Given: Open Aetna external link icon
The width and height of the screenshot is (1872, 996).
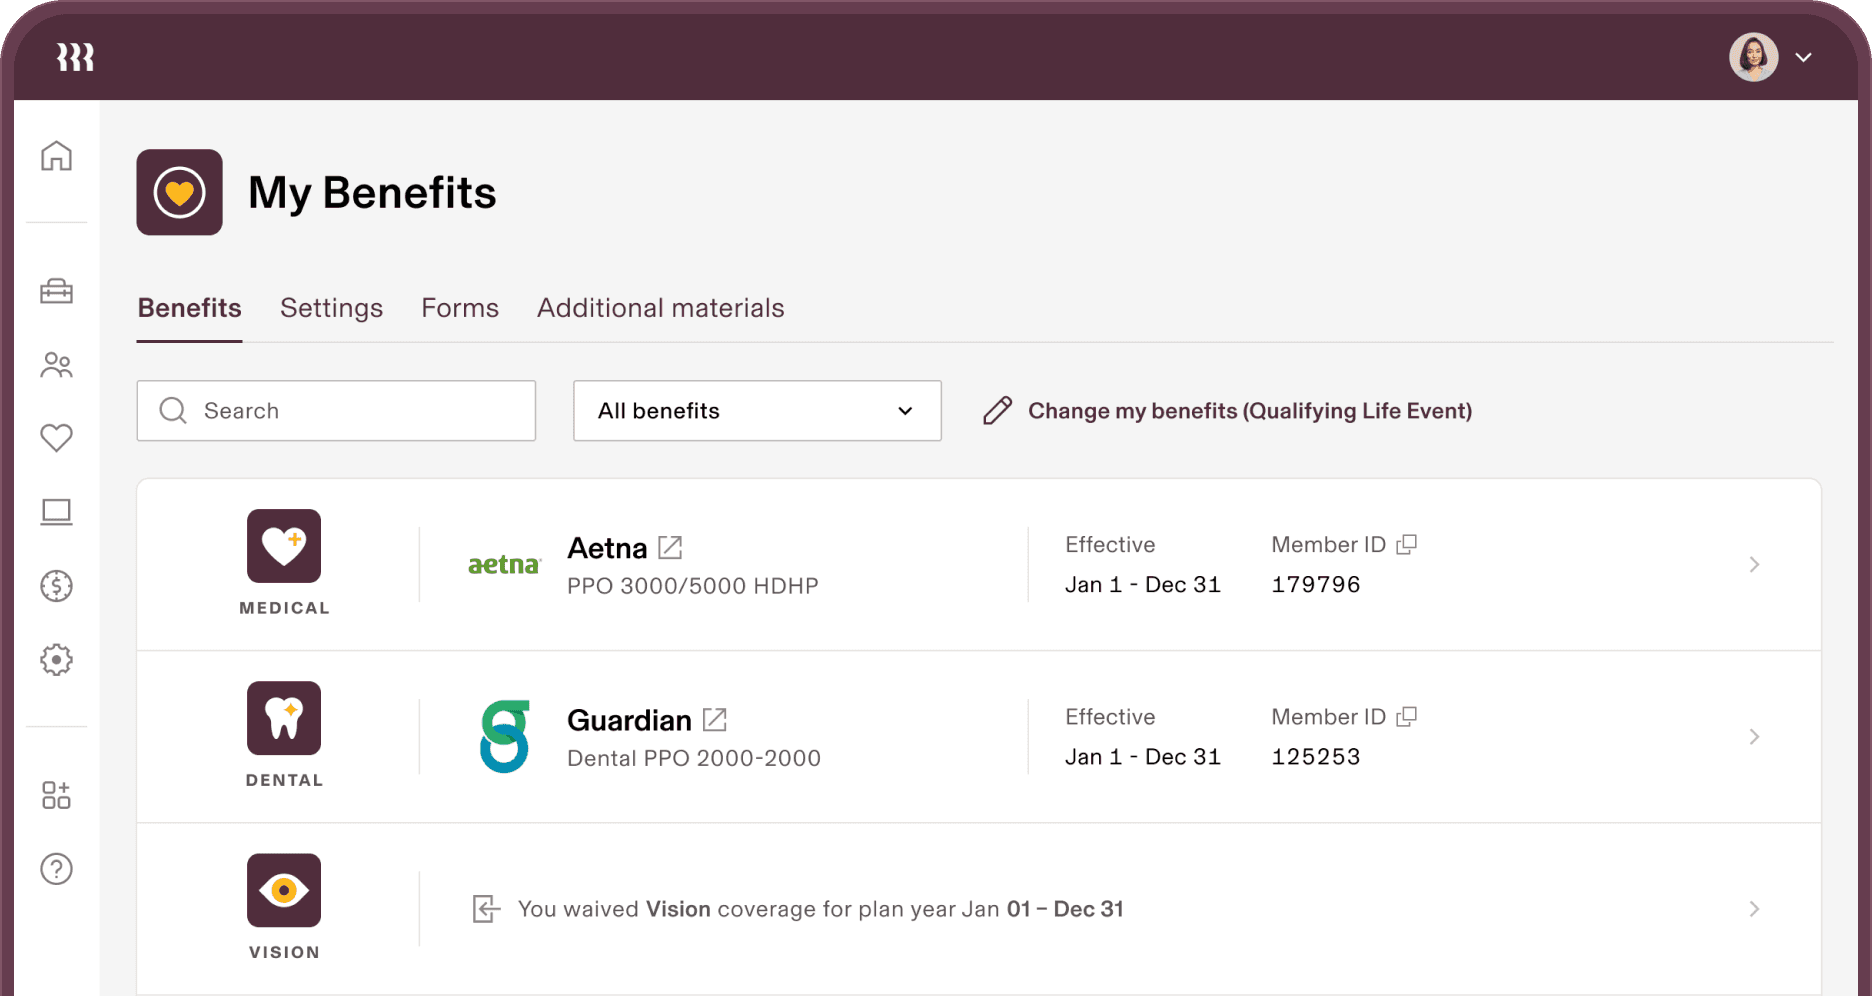Looking at the screenshot, I should pos(670,548).
